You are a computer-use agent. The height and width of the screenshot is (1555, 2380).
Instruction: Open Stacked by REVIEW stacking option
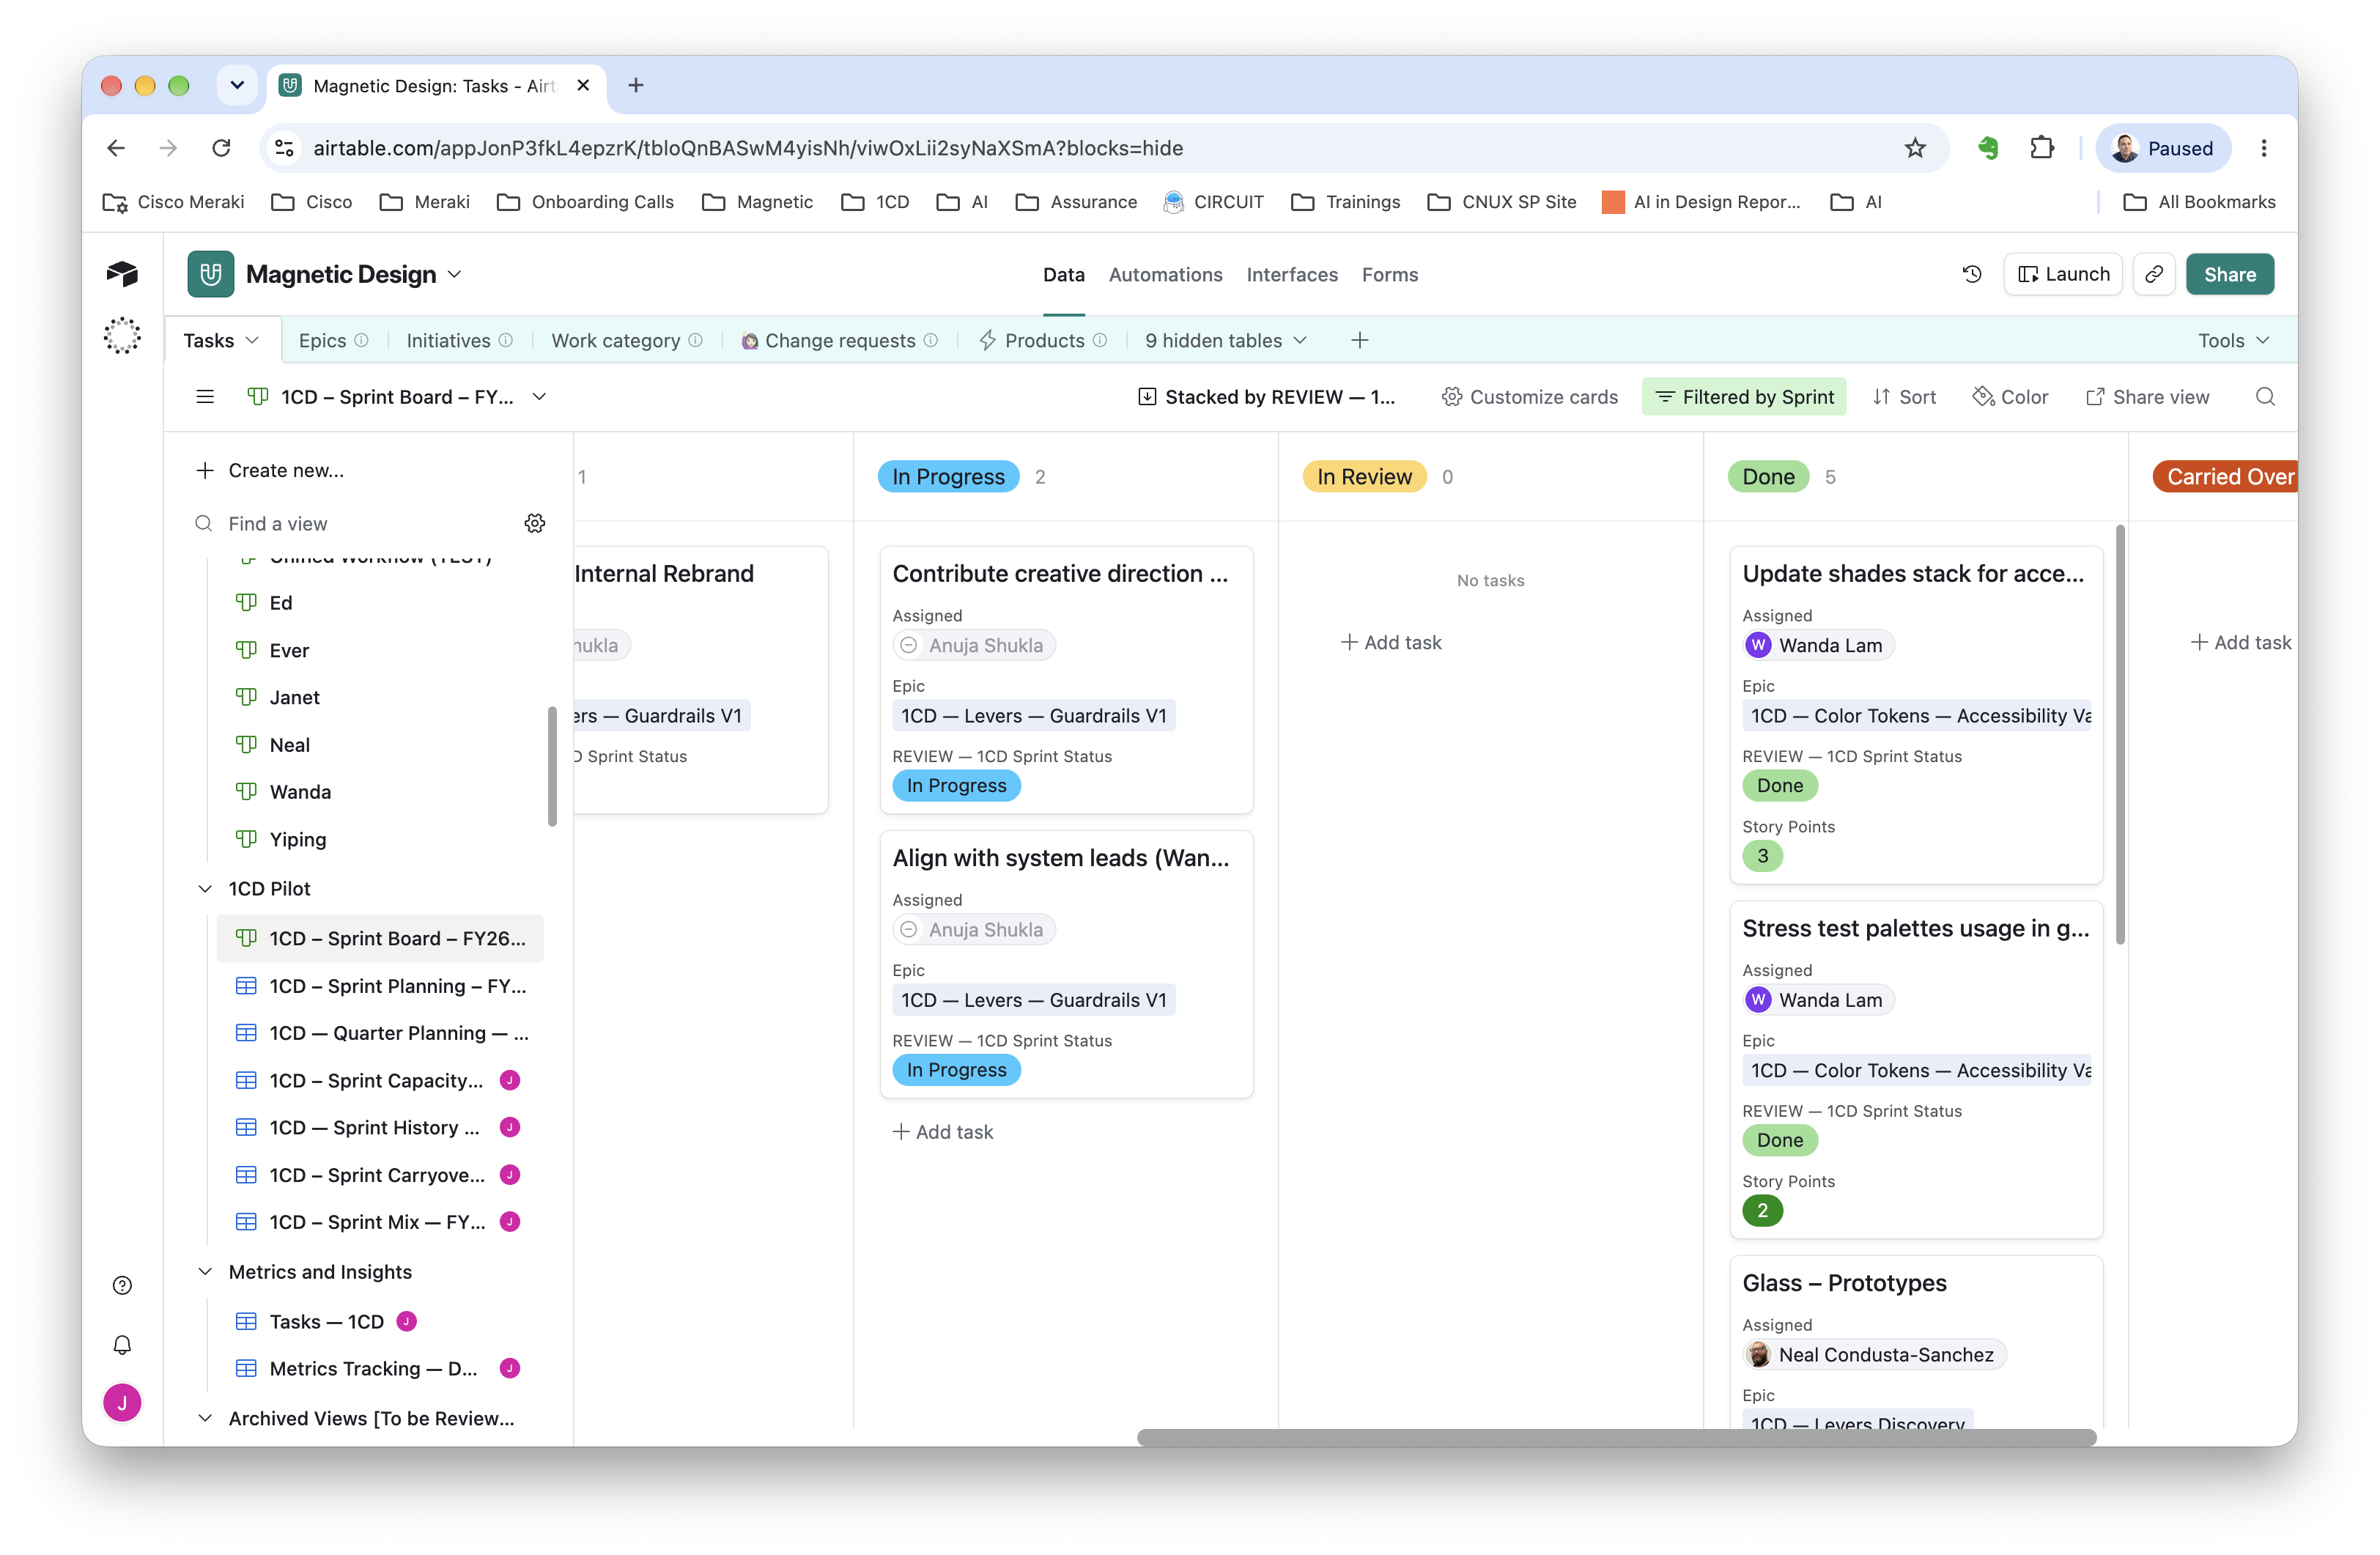pyautogui.click(x=1267, y=397)
